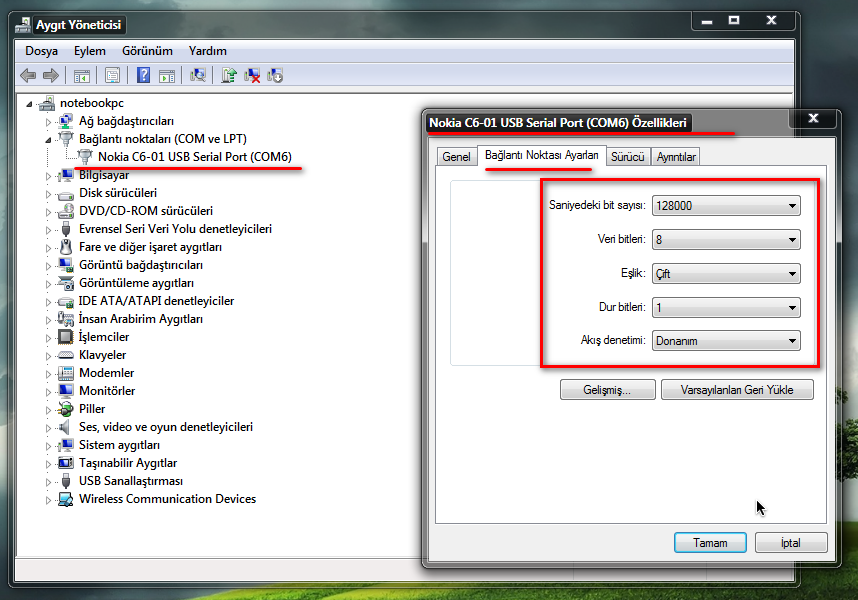
Task: Collapse Bağlantı noktaları (COM ve LPT) arrow
Action: coord(48,140)
